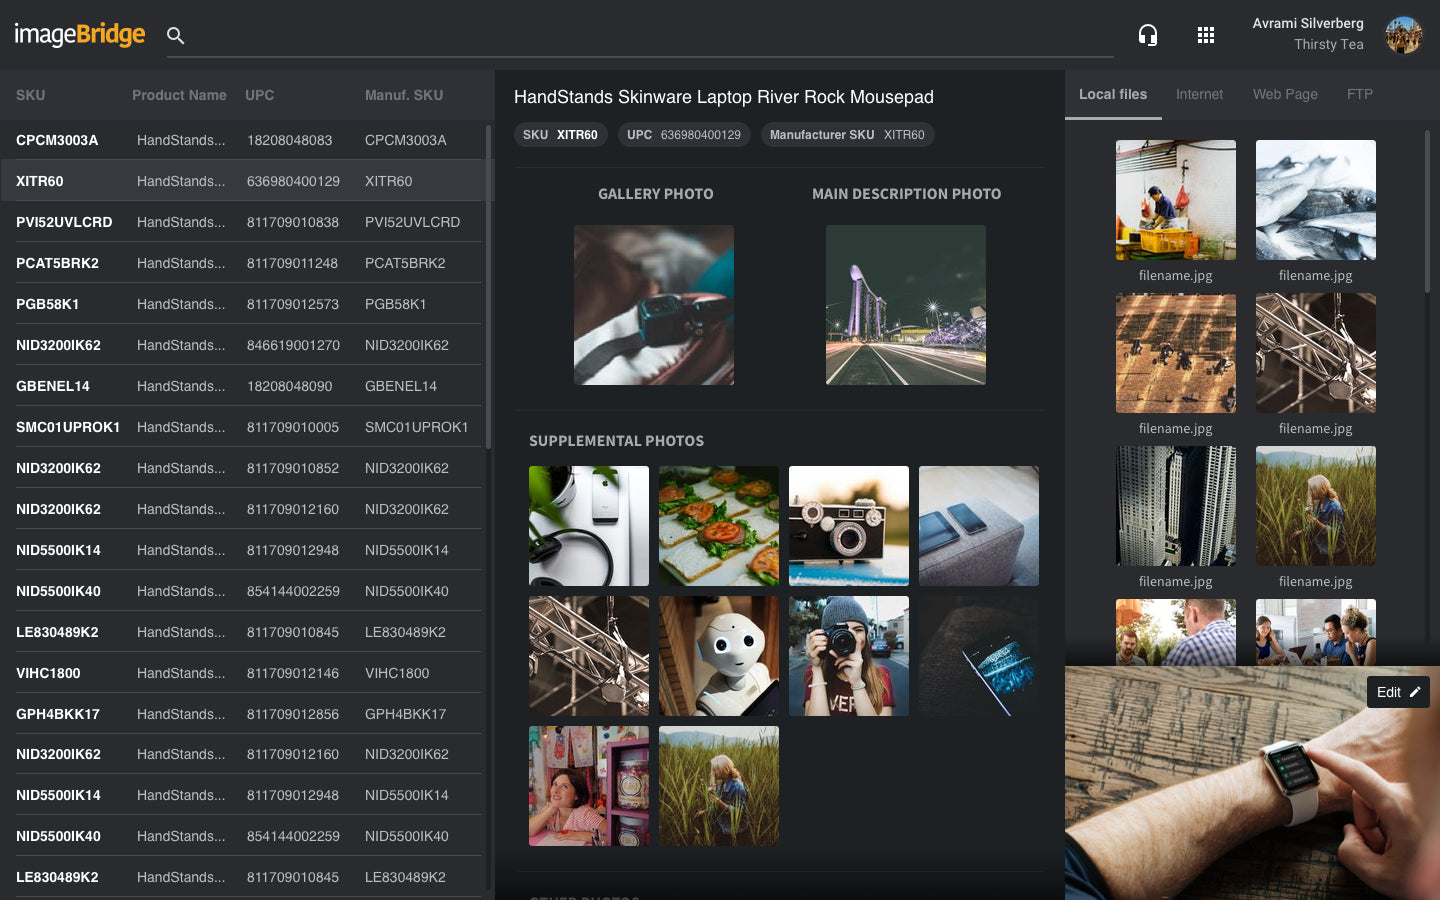Open the FTP tab

tap(1359, 94)
